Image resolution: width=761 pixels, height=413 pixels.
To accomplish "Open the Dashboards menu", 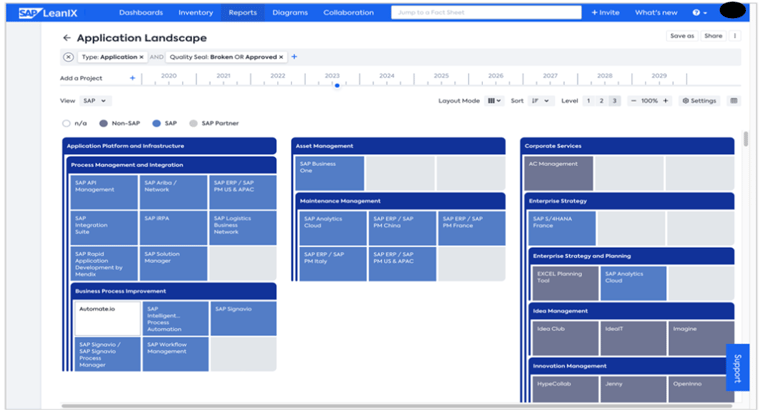I will coord(141,13).
